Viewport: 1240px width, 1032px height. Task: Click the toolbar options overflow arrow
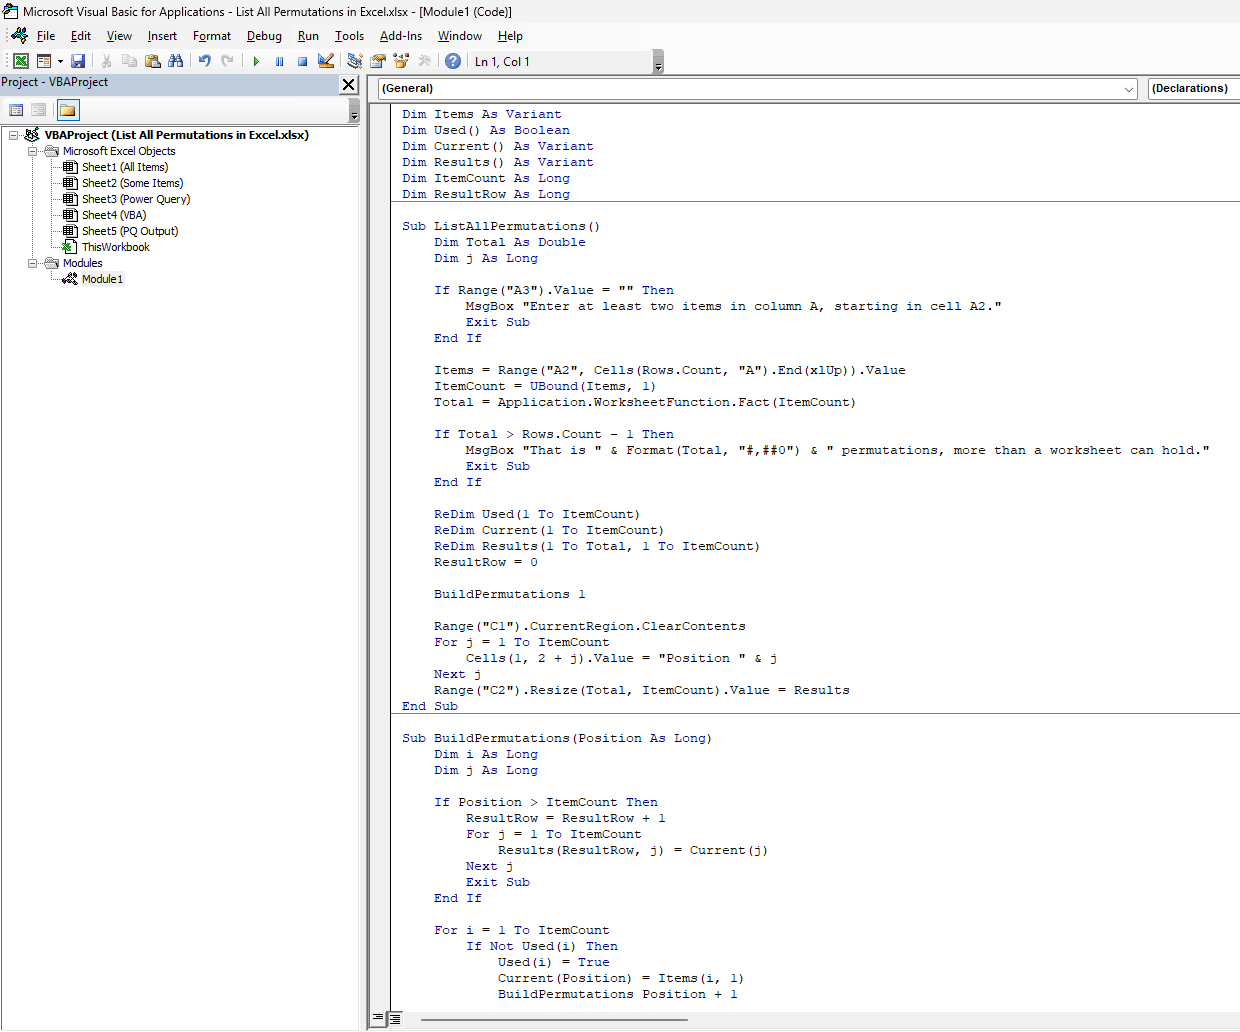tap(658, 62)
